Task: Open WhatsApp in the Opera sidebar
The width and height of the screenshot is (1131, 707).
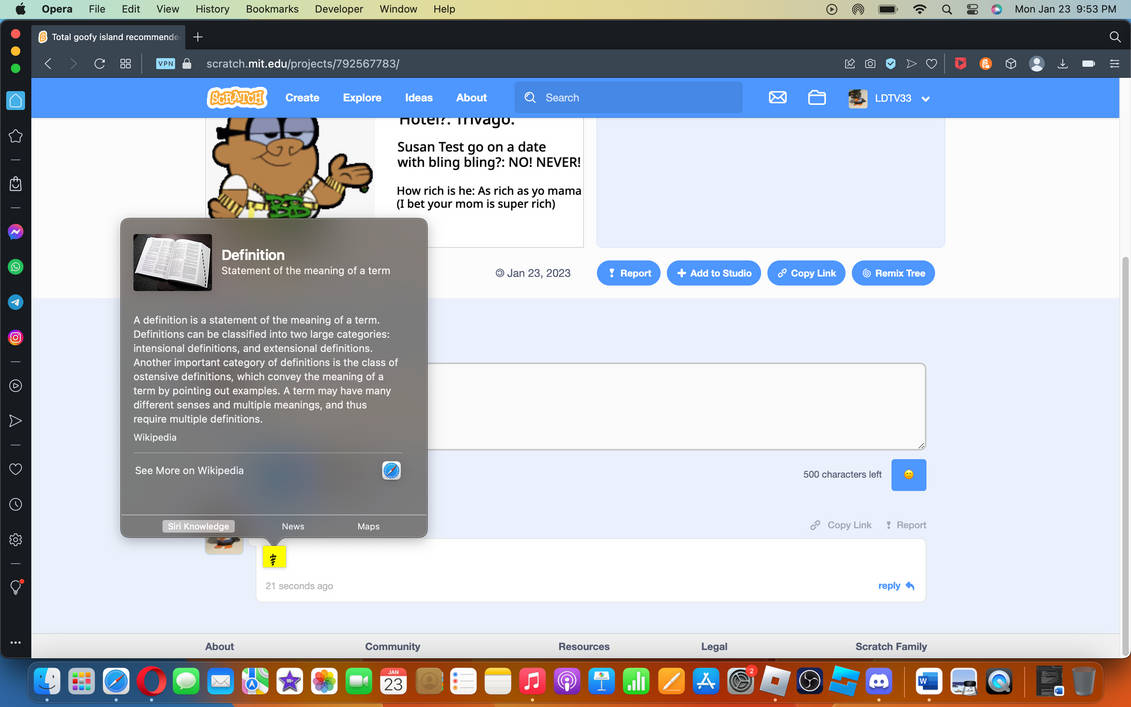Action: 15,267
